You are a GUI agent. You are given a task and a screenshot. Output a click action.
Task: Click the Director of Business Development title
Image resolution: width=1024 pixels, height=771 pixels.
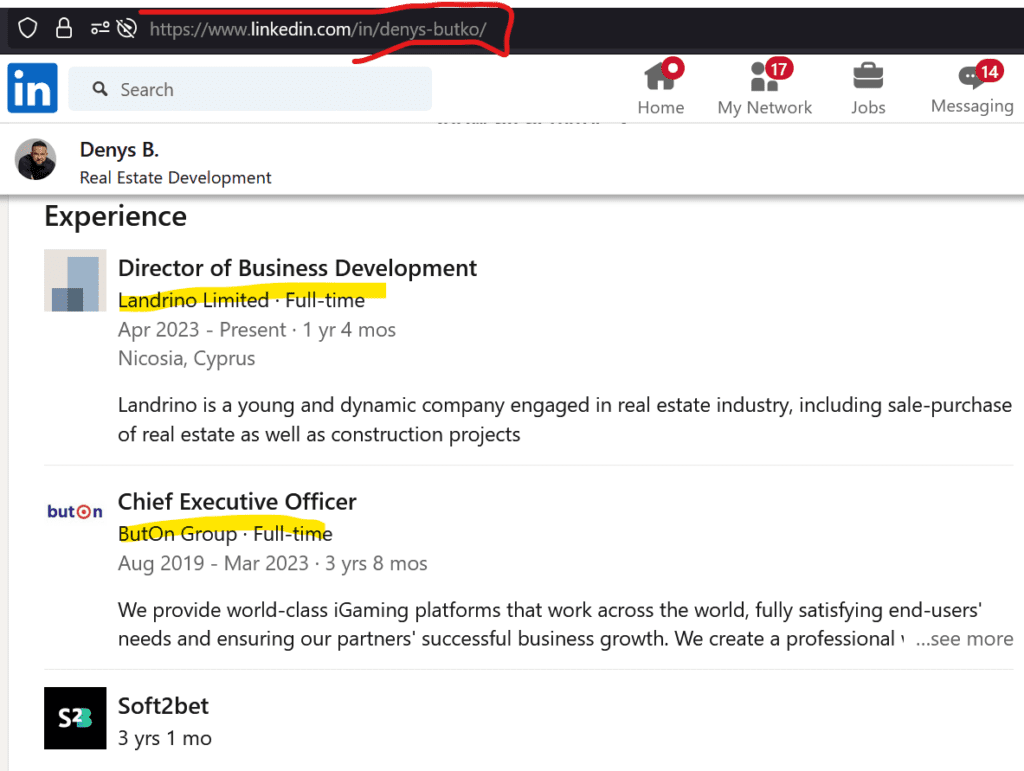tap(297, 268)
